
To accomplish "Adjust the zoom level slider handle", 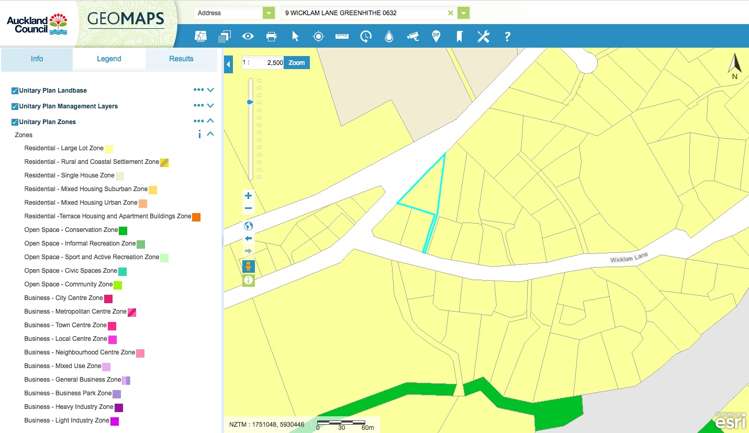I will 249,102.
